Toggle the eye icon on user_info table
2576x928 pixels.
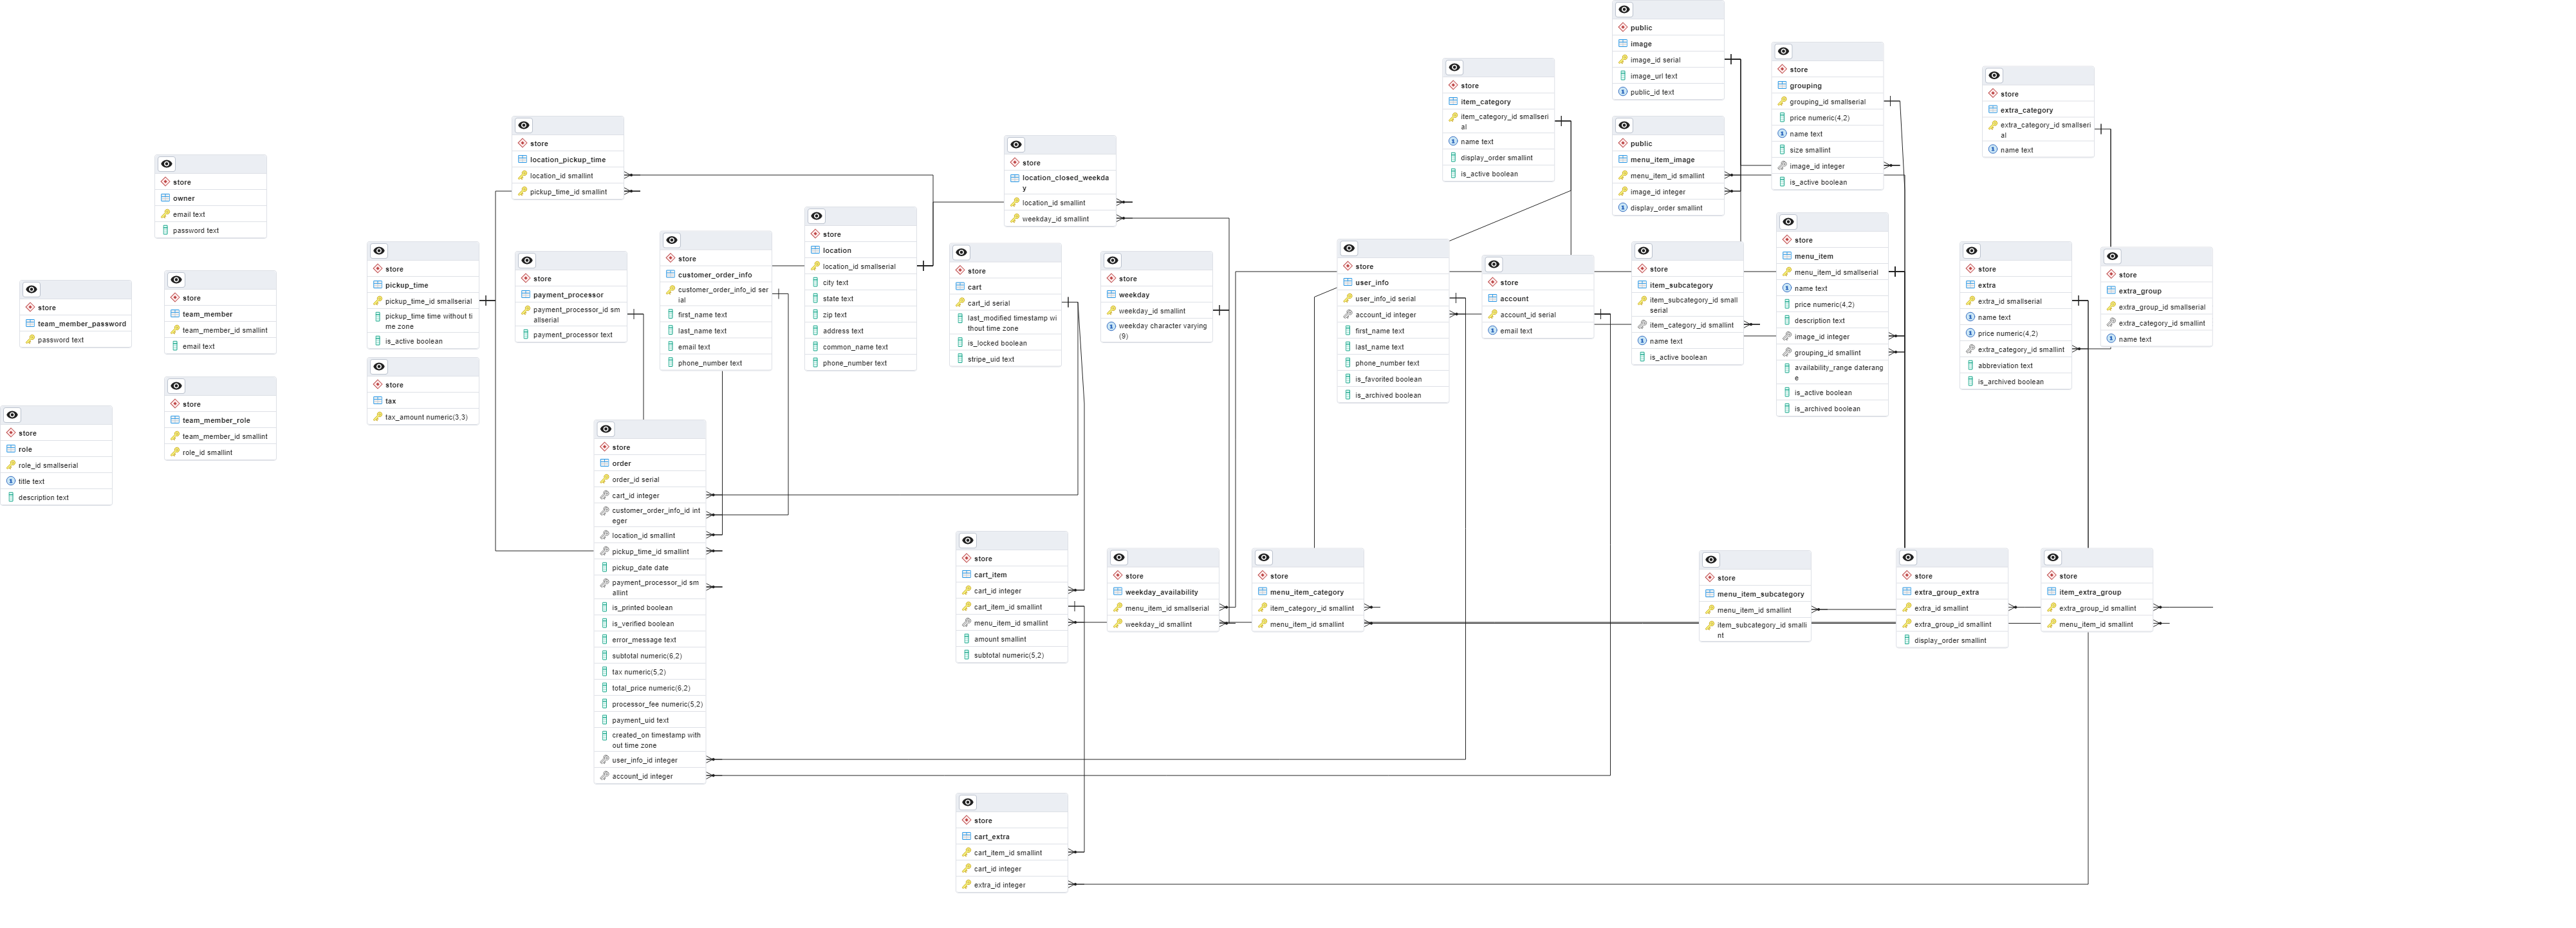tap(1349, 248)
